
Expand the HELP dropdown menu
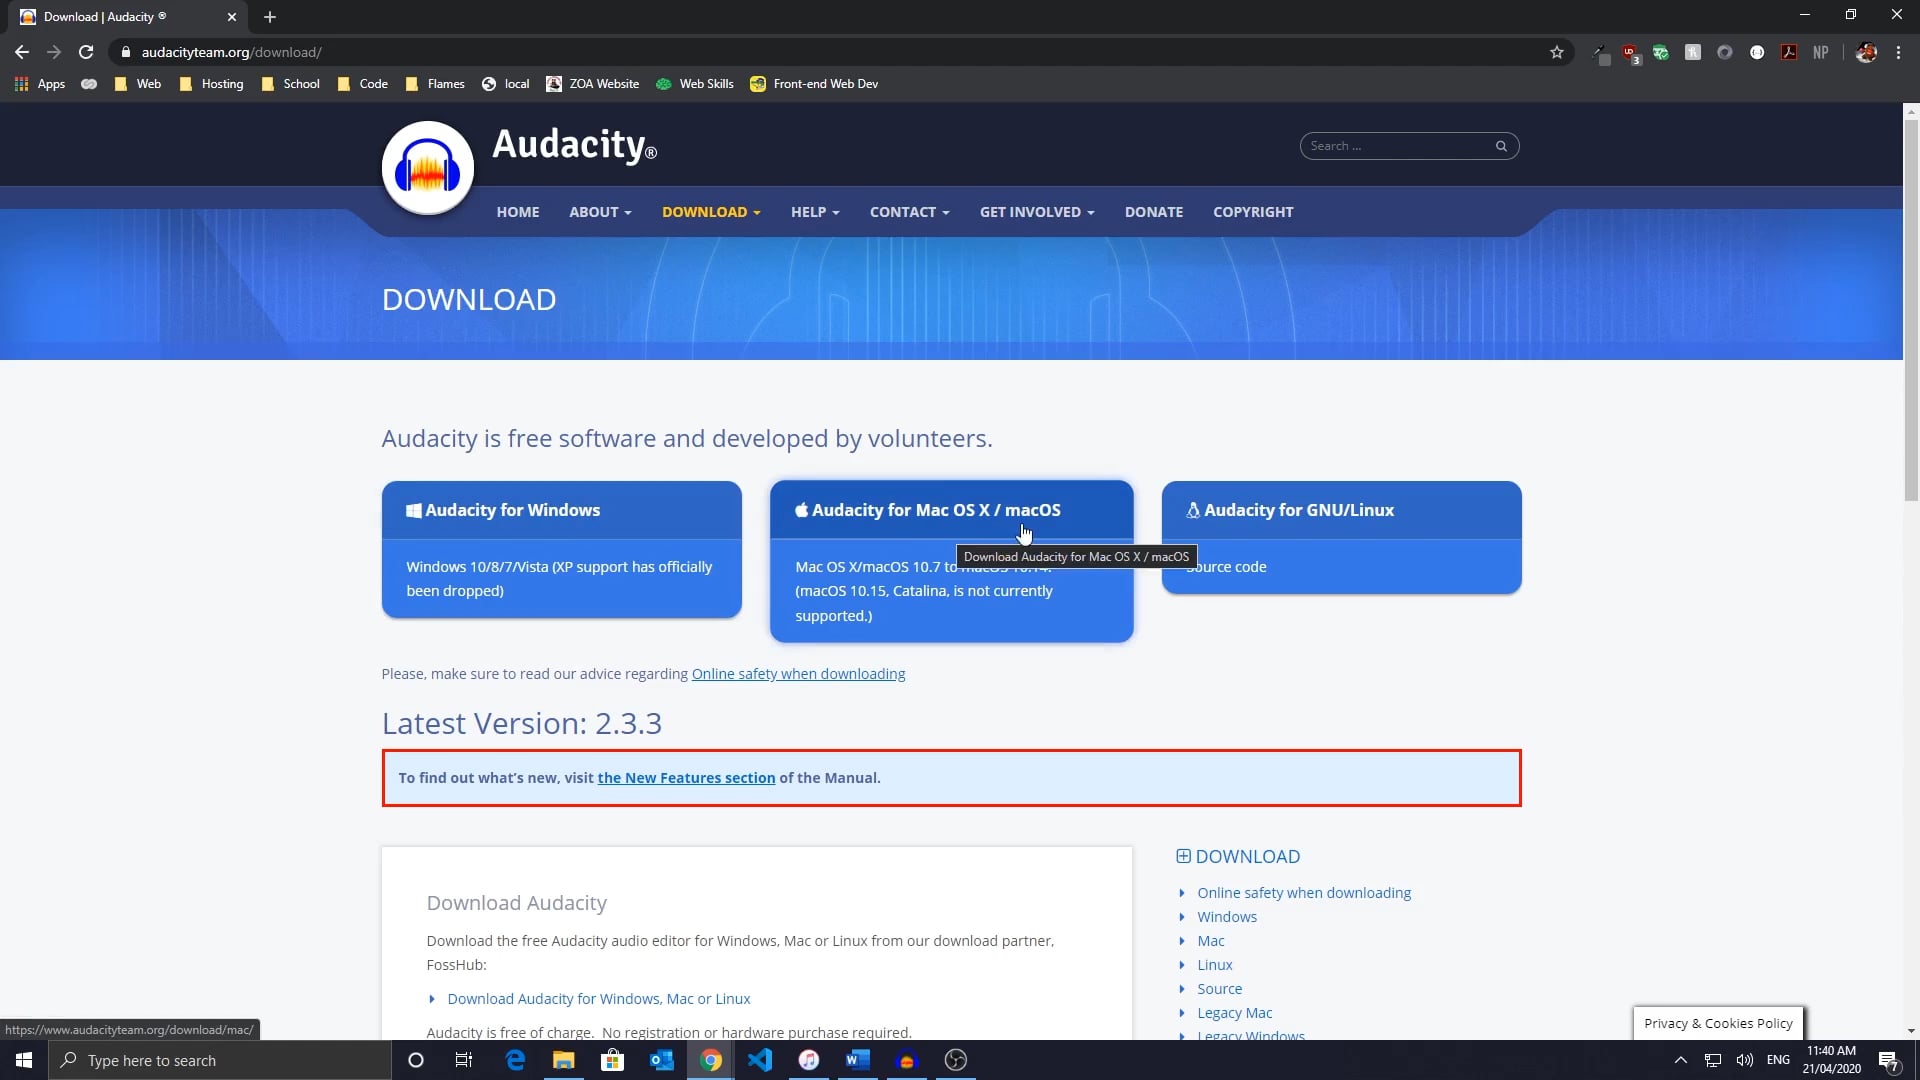pyautogui.click(x=815, y=212)
